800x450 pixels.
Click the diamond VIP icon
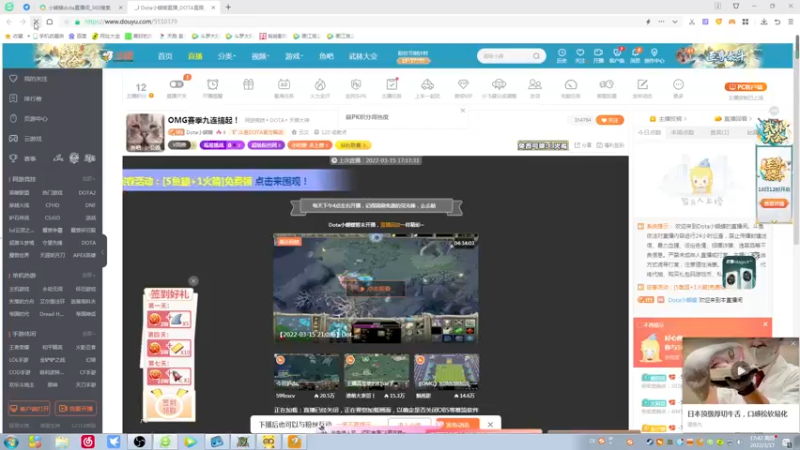click(x=463, y=85)
